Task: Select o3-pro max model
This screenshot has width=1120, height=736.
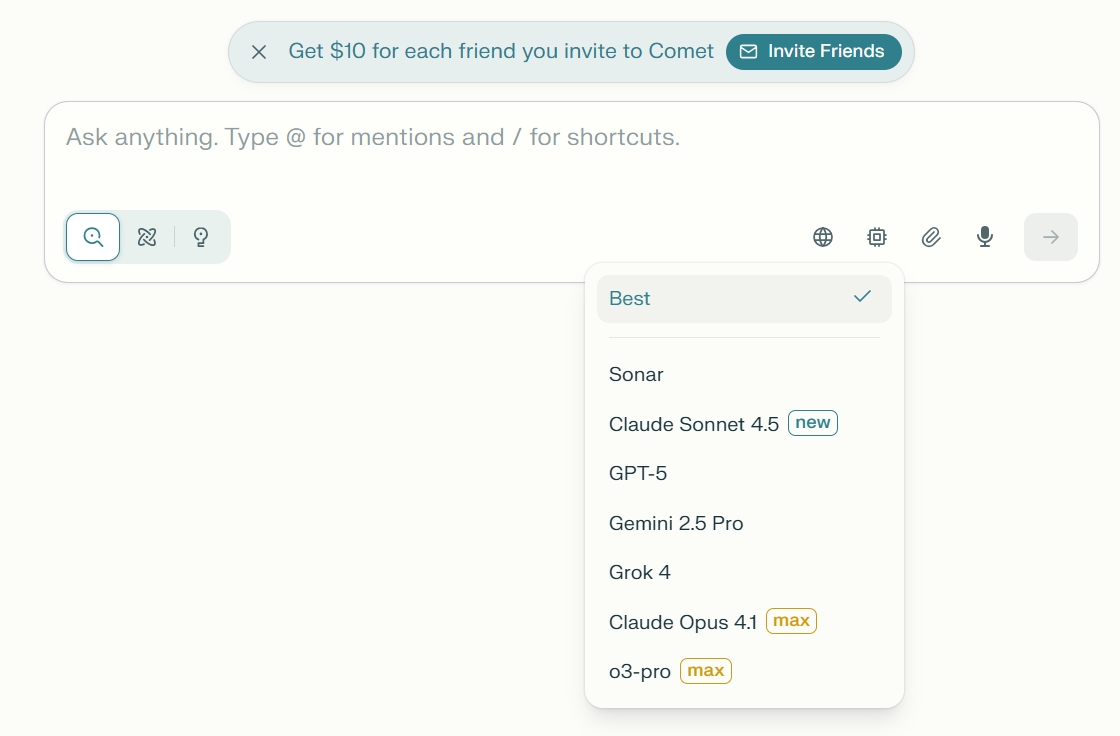Action: [x=640, y=671]
